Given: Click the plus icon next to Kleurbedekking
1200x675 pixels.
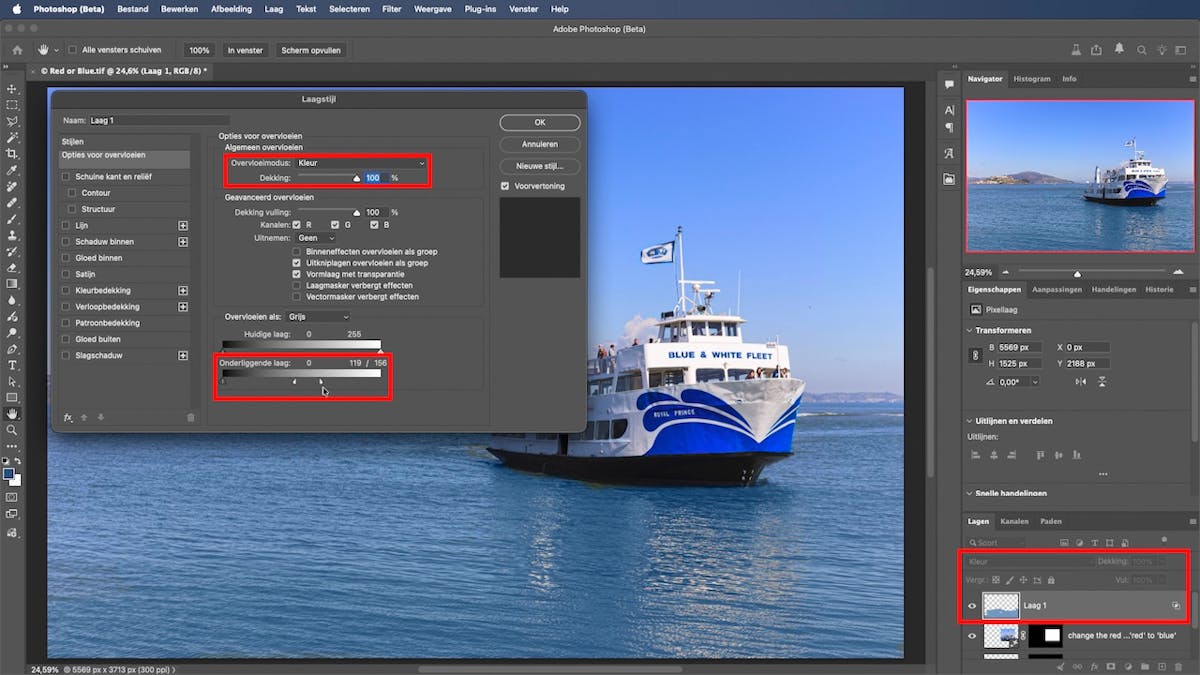Looking at the screenshot, I should coord(183,290).
